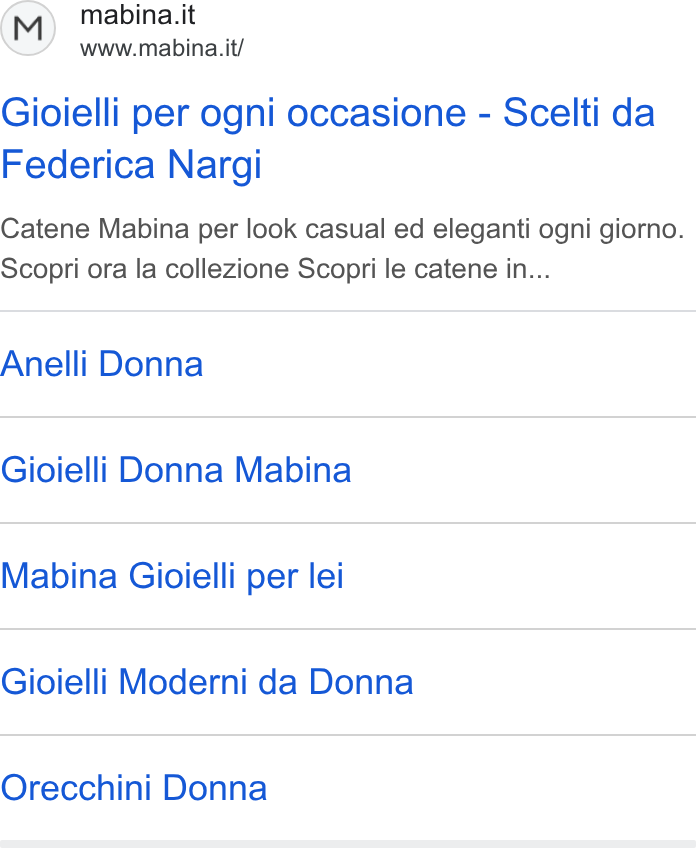Viewport: 696px width, 848px height.
Task: Open the 'Gioielli per ogni occasione' headline
Action: [328, 138]
